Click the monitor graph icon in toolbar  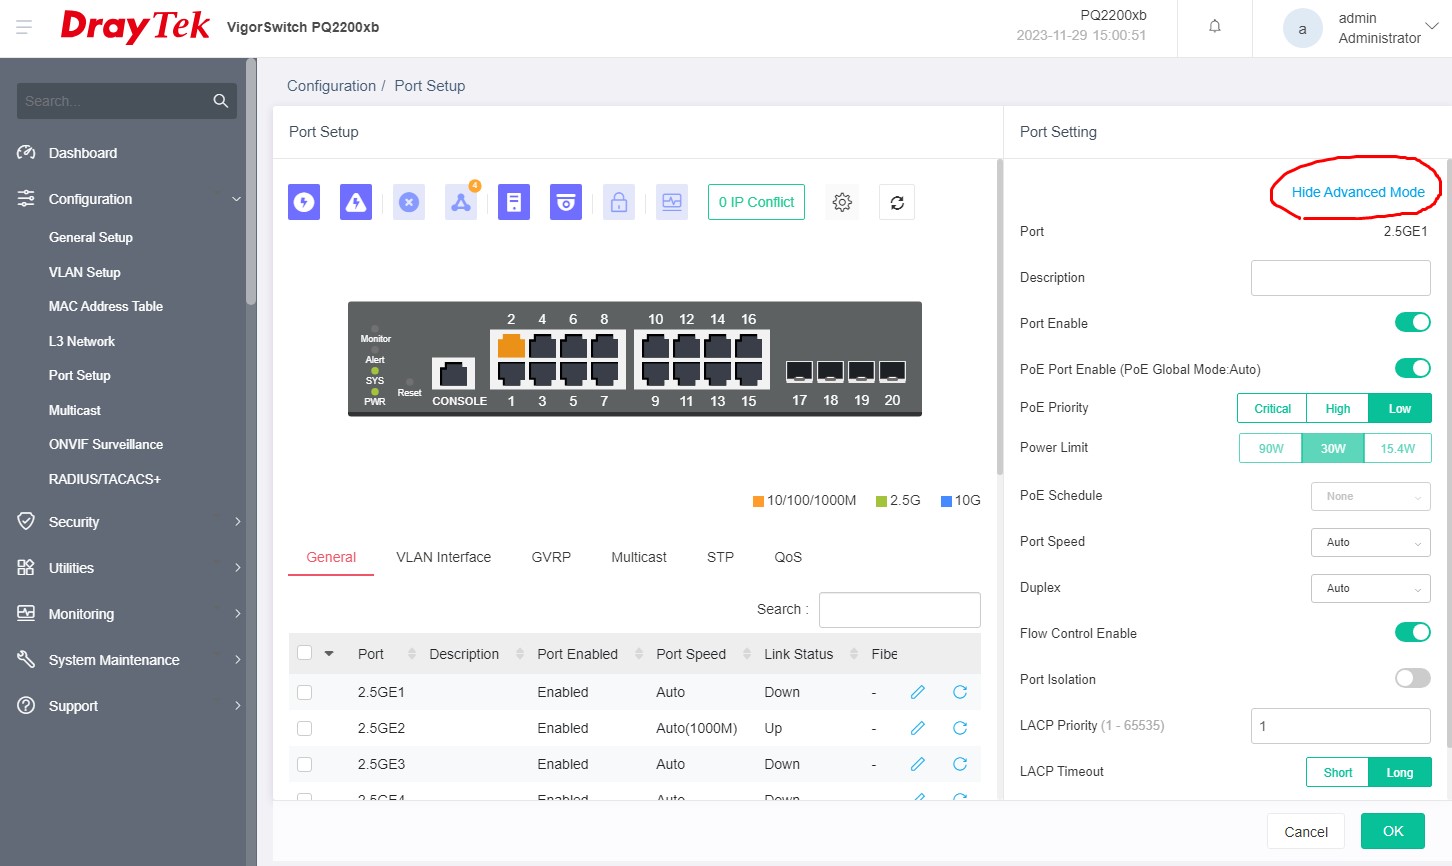pyautogui.click(x=672, y=202)
